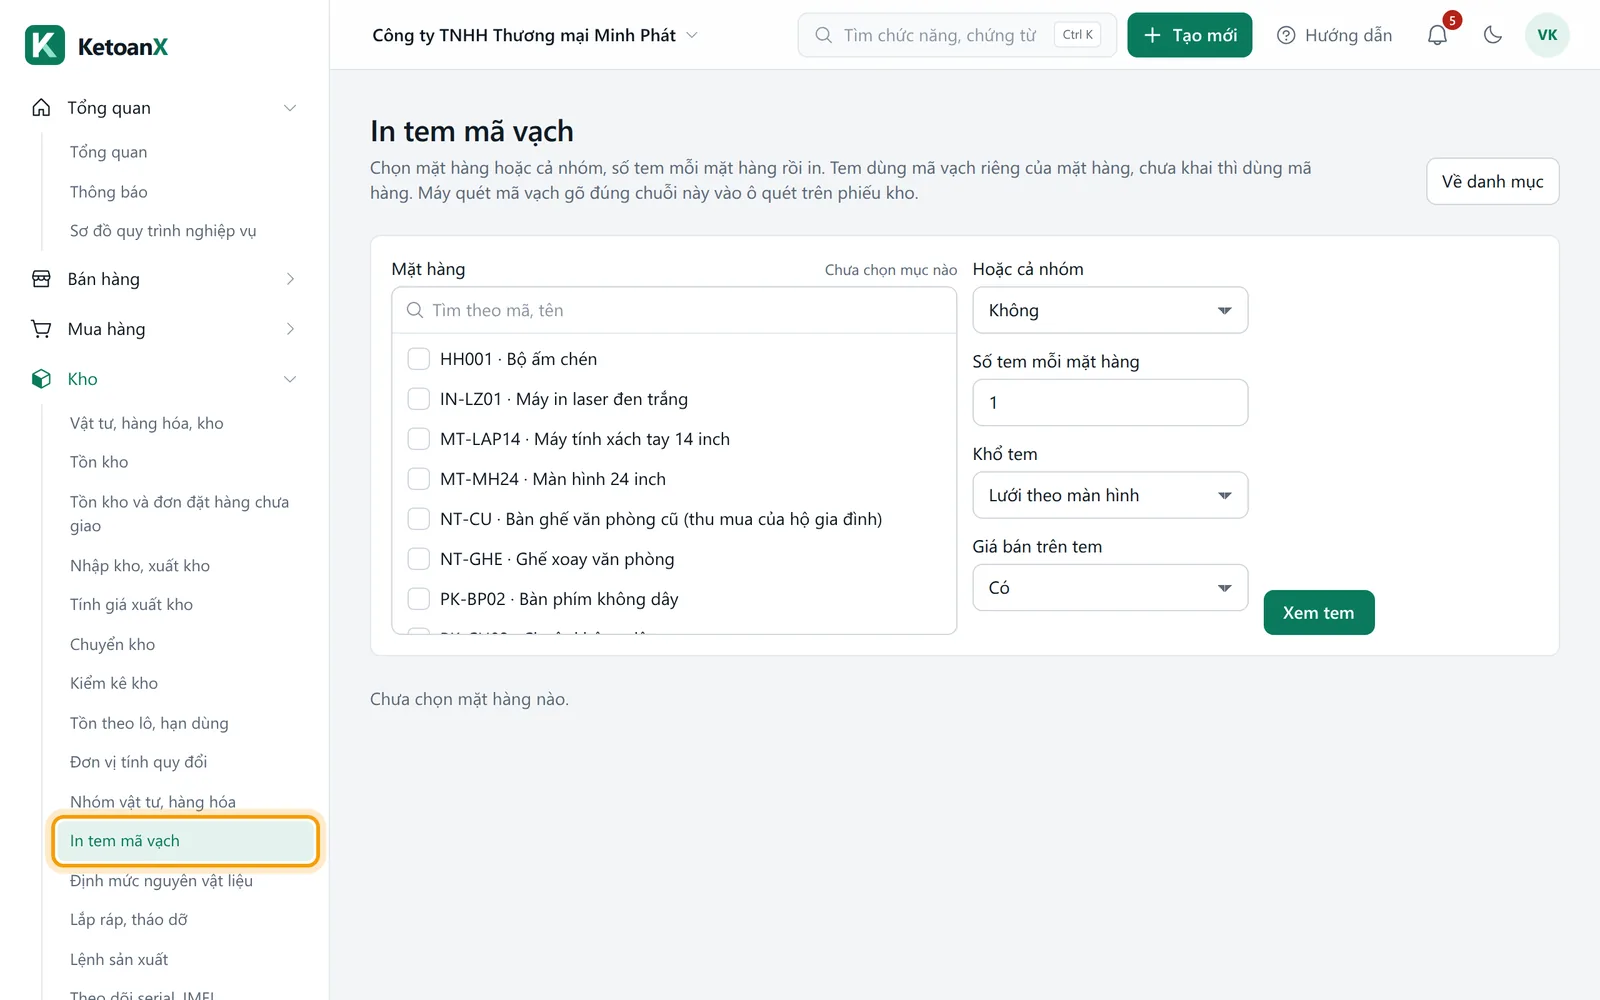Image resolution: width=1600 pixels, height=1000 pixels.
Task: Tick the NT-GHE Ghế xoay checkbox
Action: [x=419, y=559]
